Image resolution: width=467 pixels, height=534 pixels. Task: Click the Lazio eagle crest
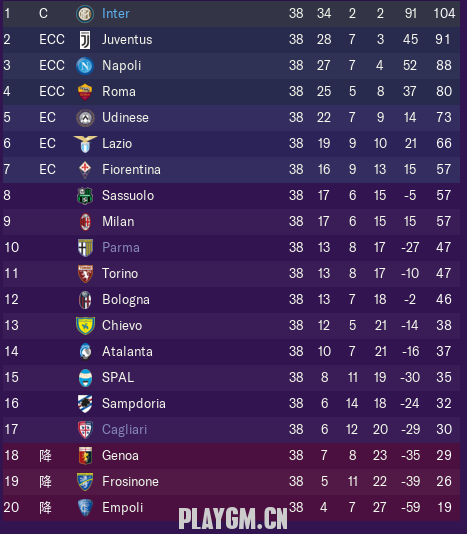tap(85, 144)
